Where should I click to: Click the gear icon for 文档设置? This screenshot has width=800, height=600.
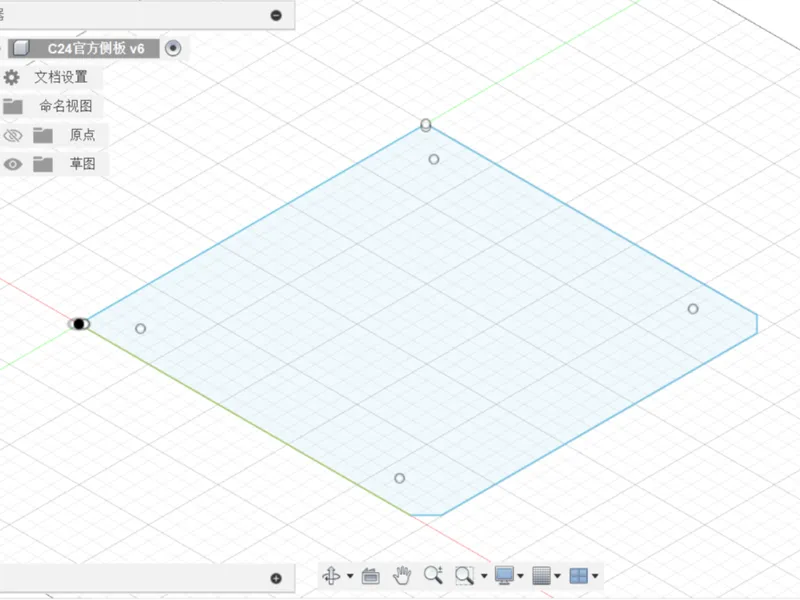tap(11, 78)
